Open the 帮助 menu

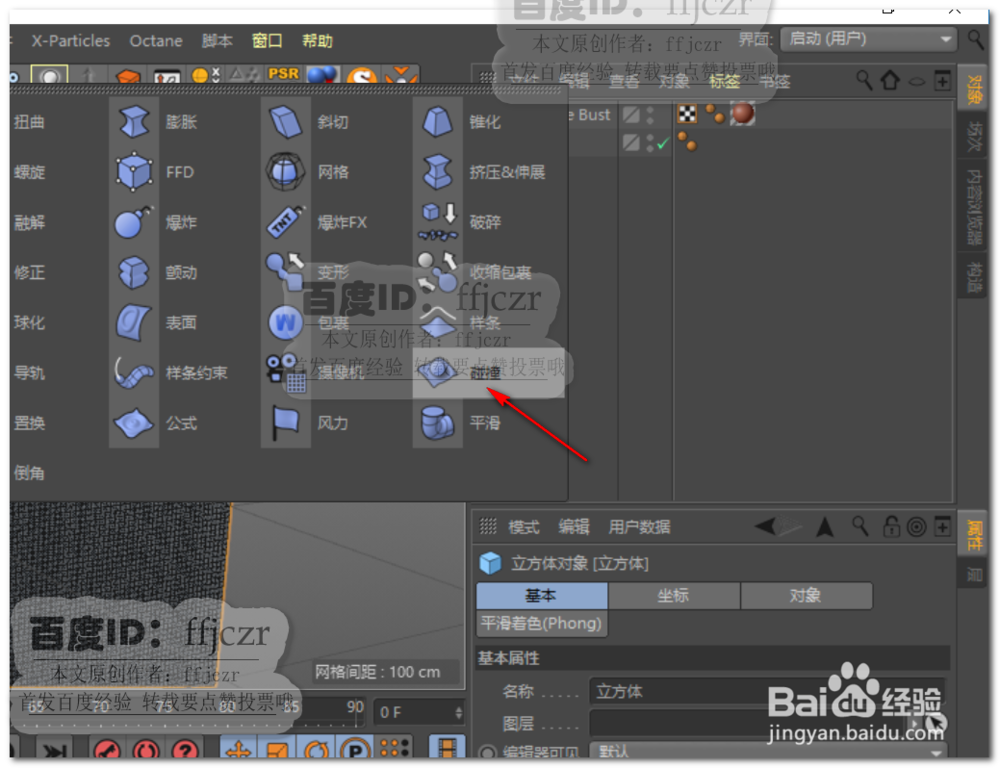click(x=317, y=41)
